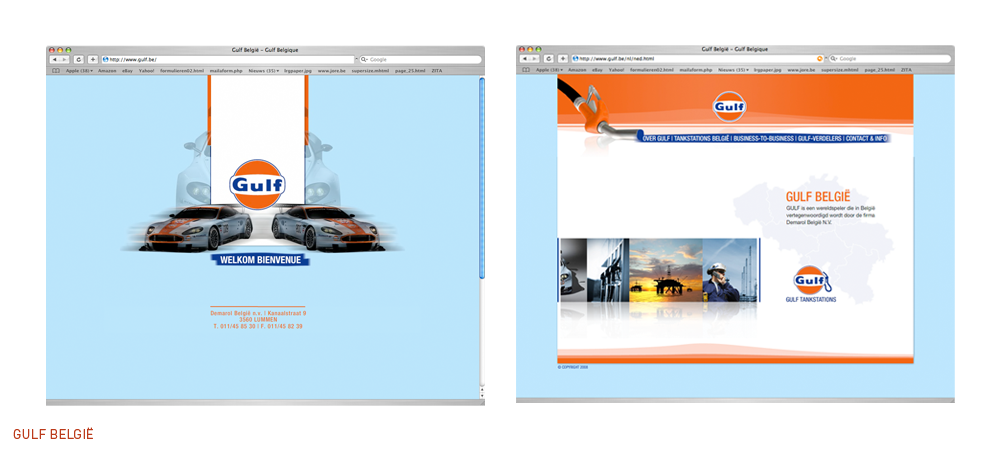1000x450 pixels.
Task: Click the GULF BELGIË heading on the right page
Action: (818, 197)
